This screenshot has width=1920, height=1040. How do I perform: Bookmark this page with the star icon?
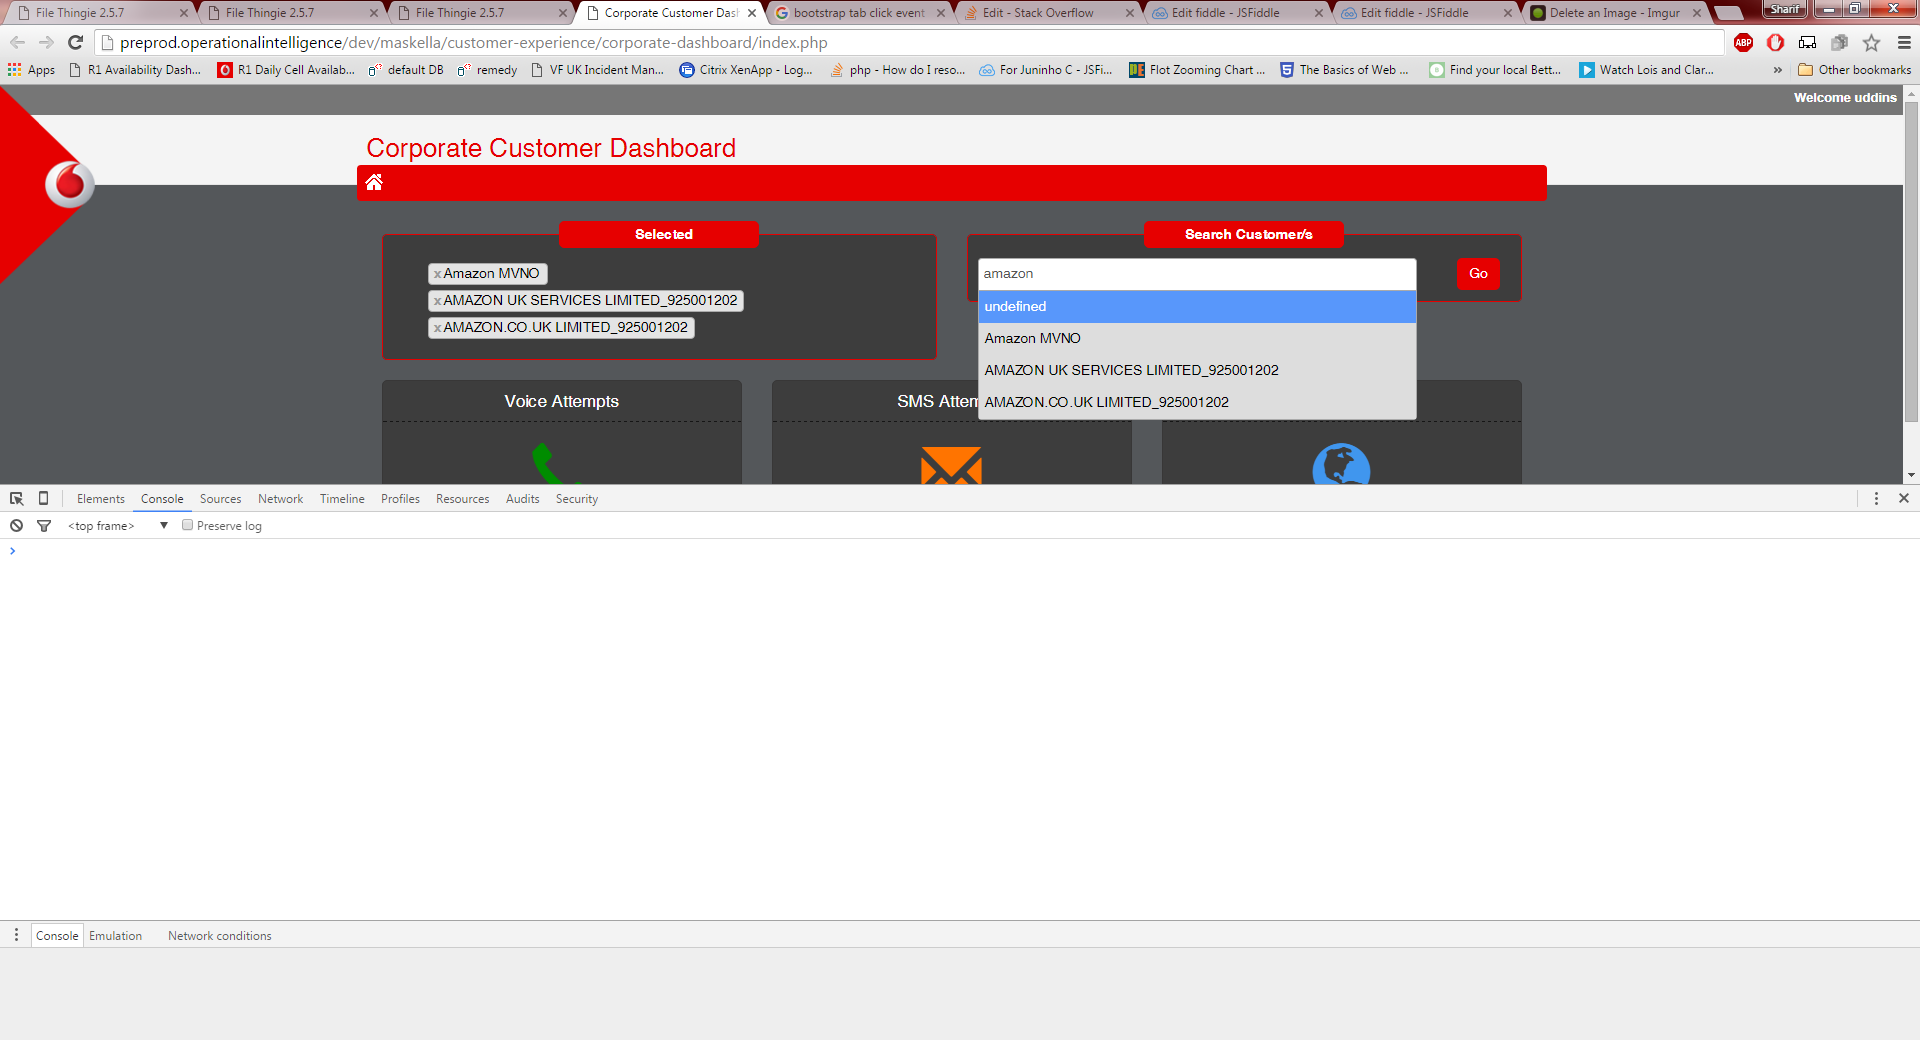(1872, 43)
